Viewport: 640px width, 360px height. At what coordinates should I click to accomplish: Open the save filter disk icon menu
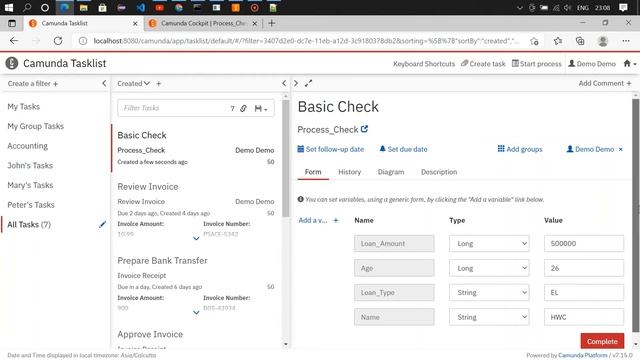point(261,108)
